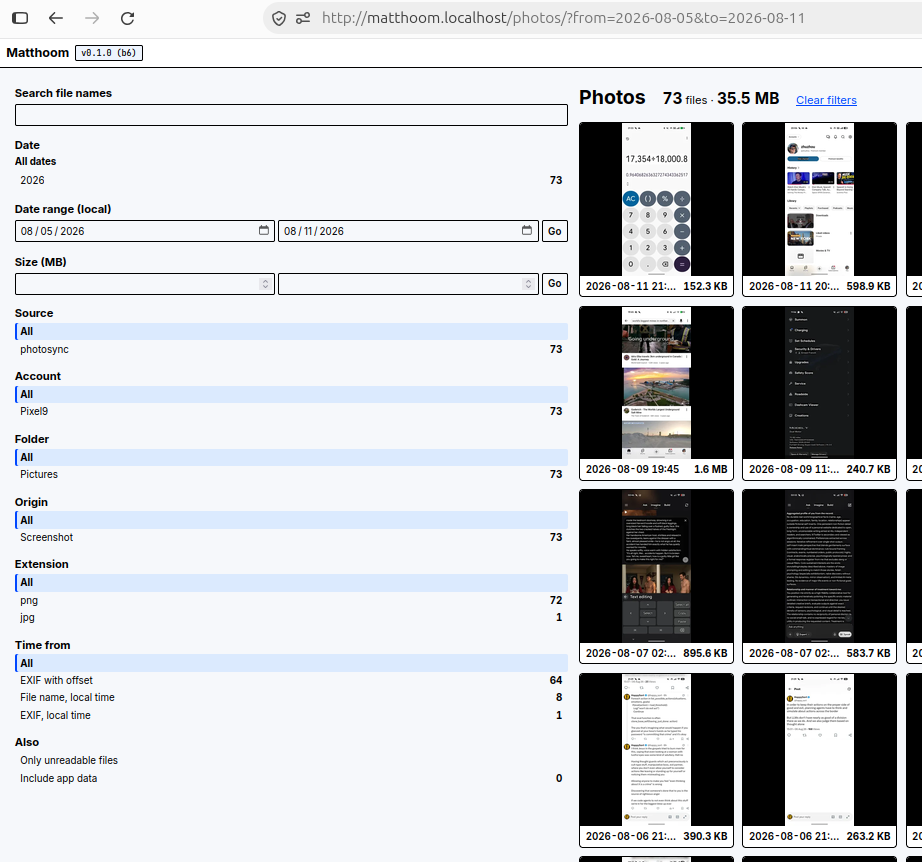The image size is (922, 862).
Task: Click the photosync count 73
Action: click(556, 349)
